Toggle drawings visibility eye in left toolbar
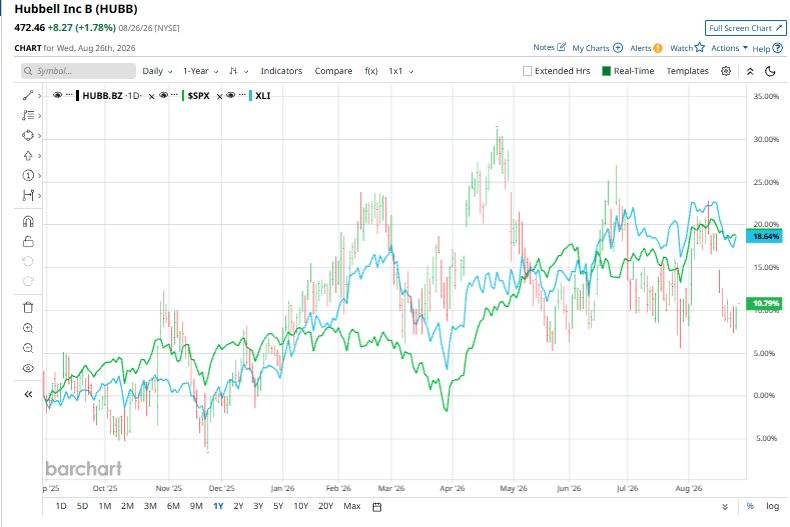790x527 pixels. (x=28, y=368)
